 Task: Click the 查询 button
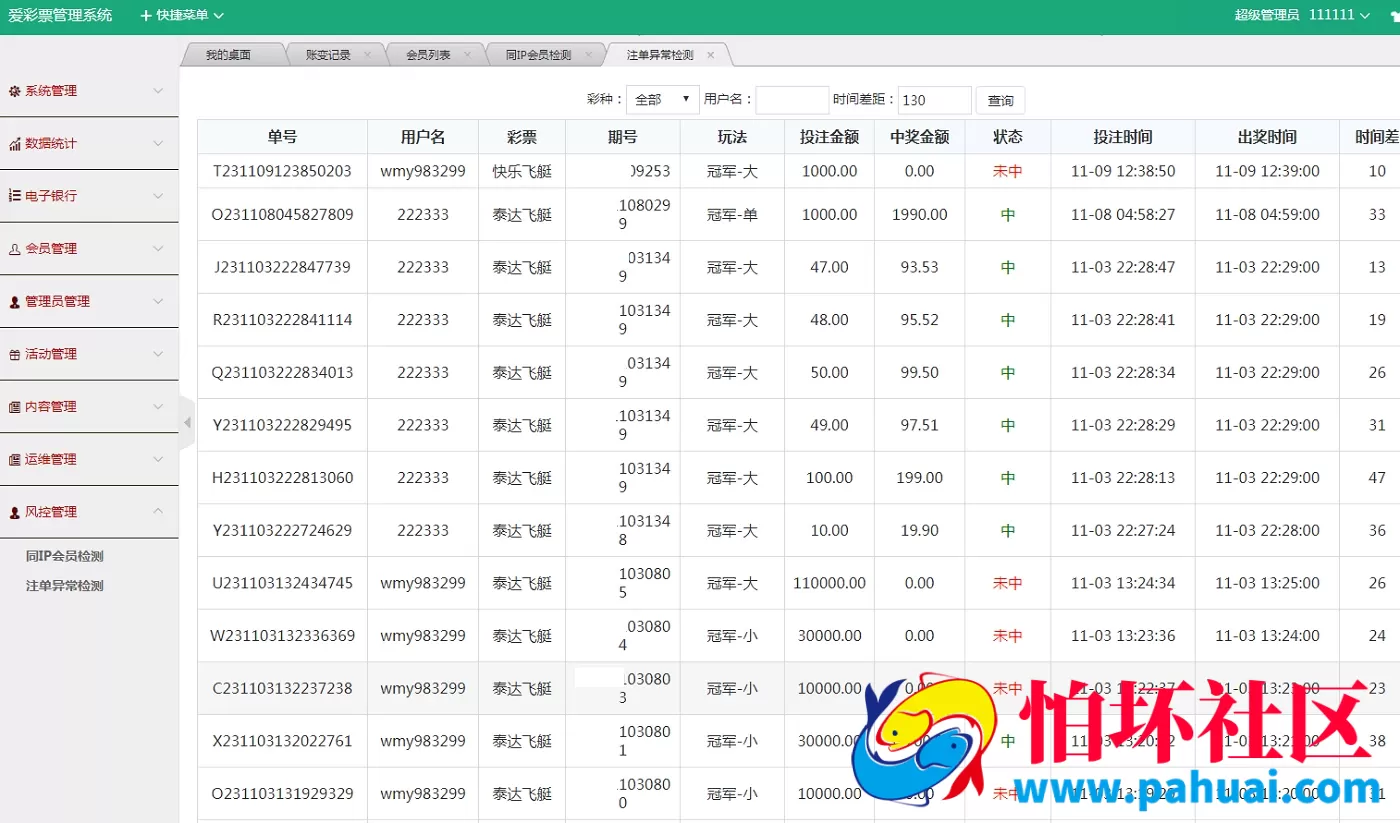(1000, 100)
